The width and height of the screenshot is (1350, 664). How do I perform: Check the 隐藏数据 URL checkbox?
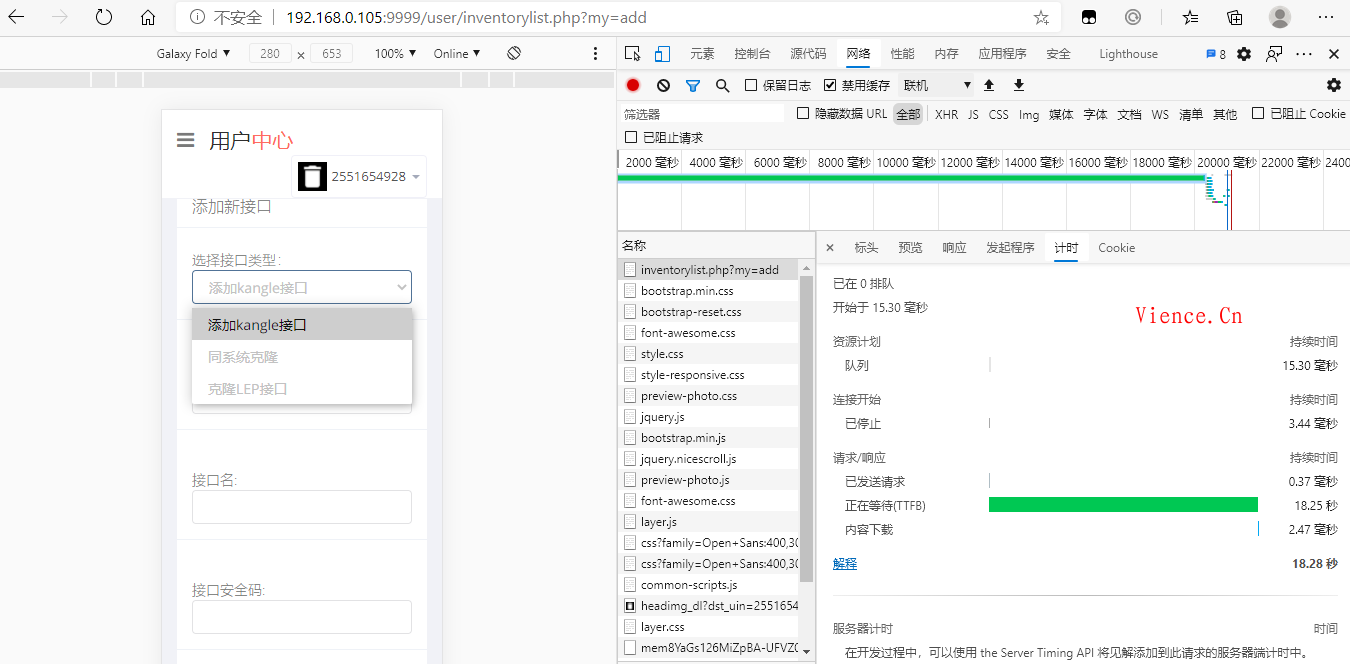[x=803, y=114]
